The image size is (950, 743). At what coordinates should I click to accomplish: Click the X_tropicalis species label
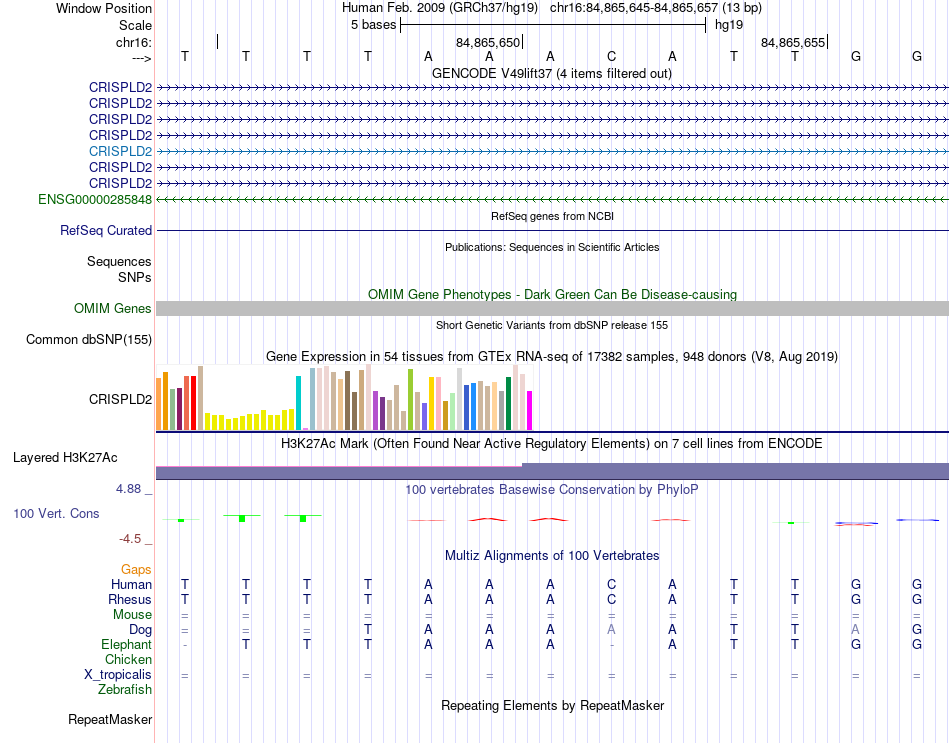[x=118, y=675]
